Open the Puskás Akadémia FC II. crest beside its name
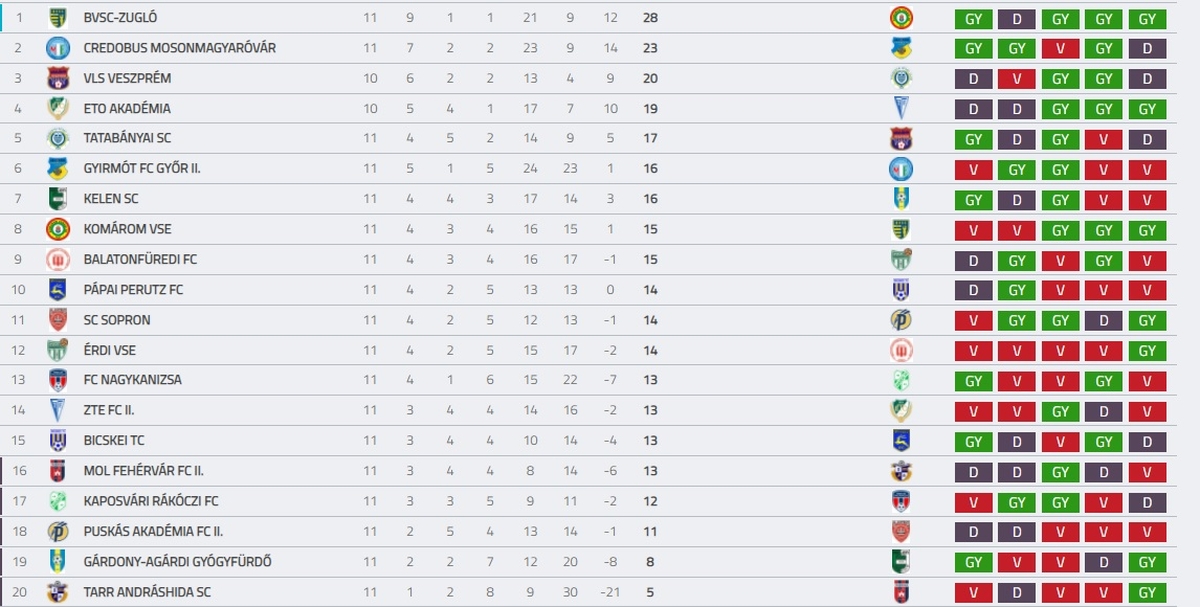The image size is (1200, 607). (57, 531)
